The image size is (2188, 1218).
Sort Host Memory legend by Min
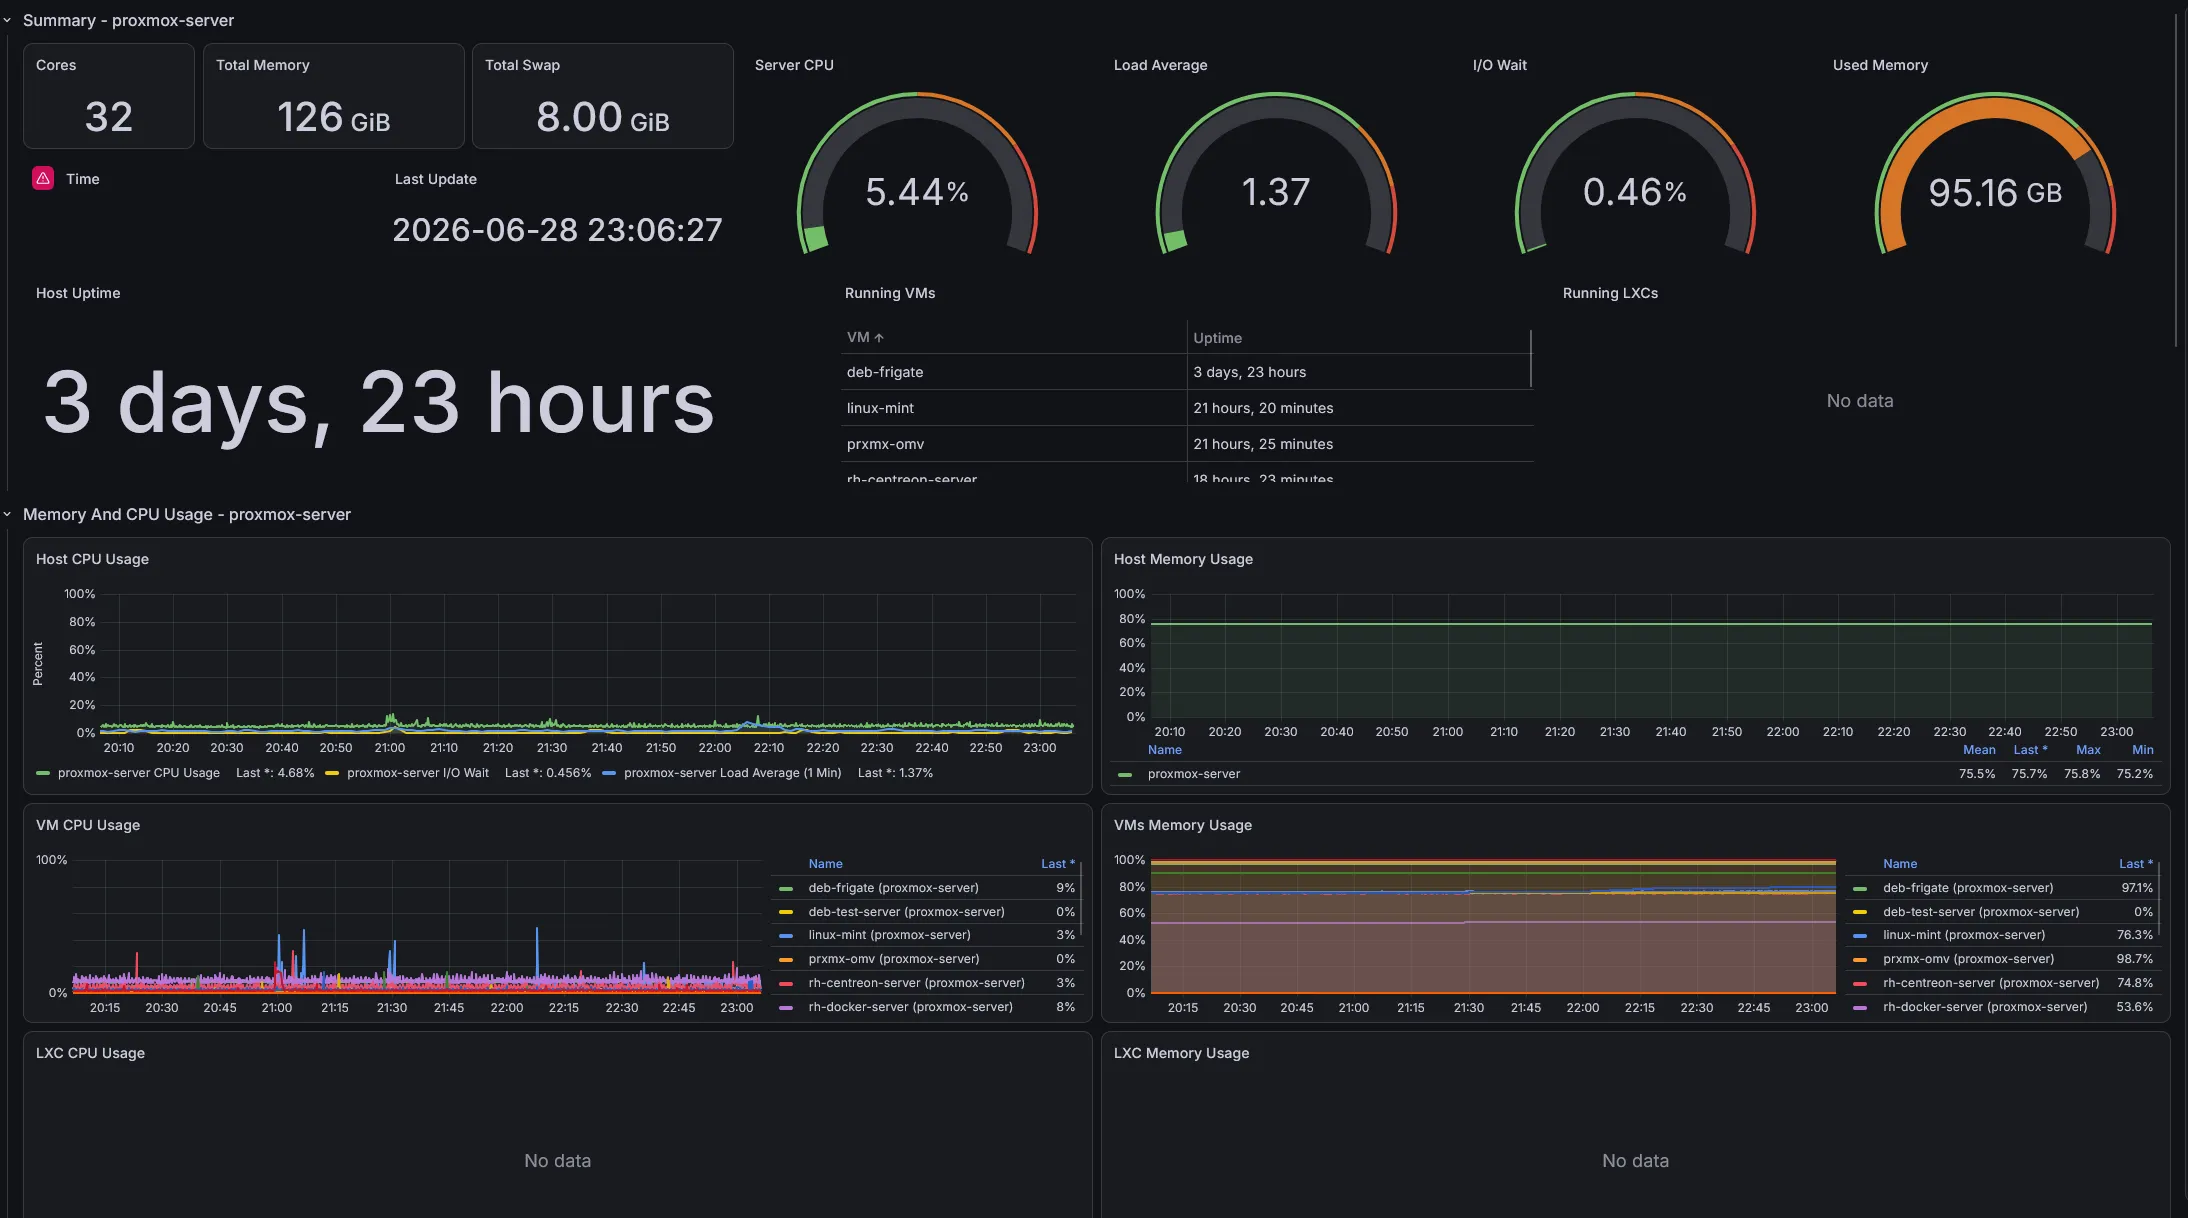(2142, 750)
